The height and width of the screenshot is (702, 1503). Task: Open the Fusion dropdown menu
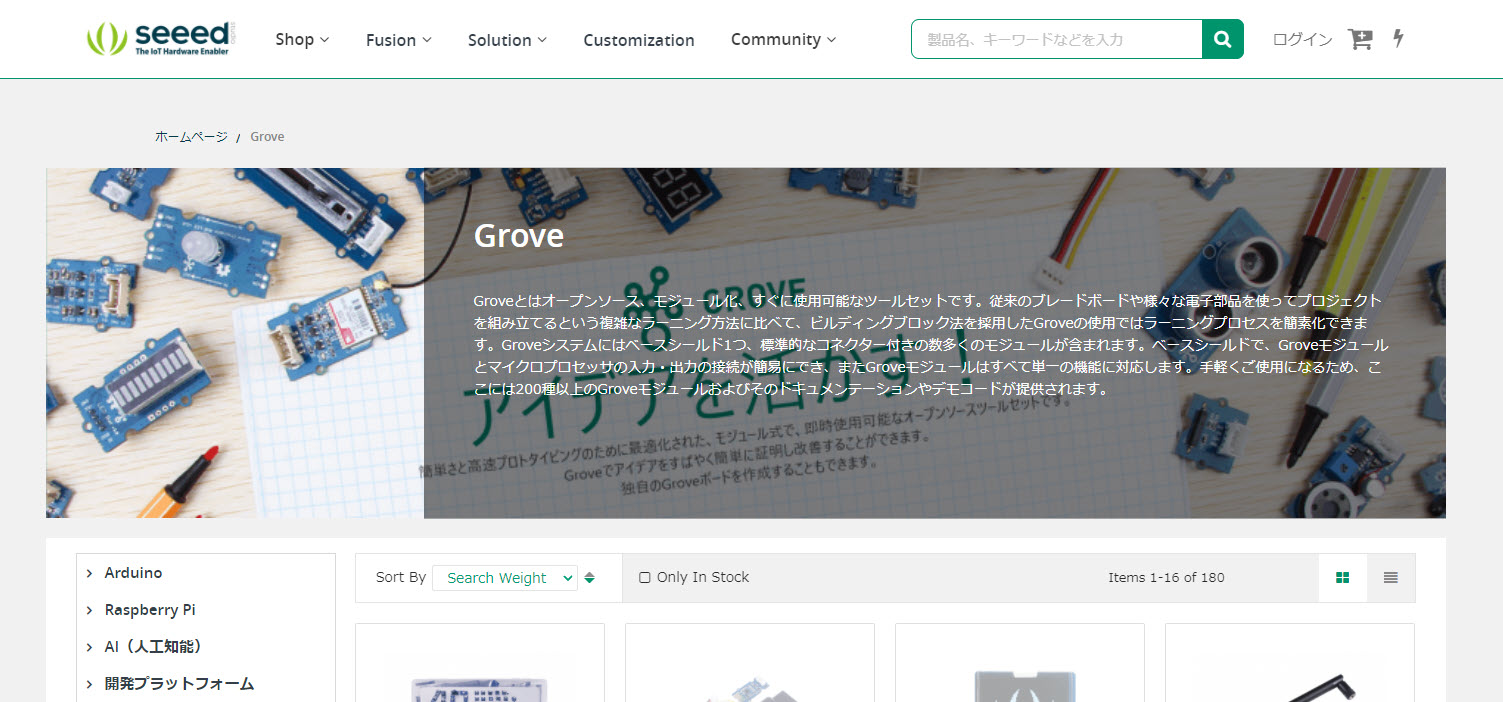(x=398, y=40)
